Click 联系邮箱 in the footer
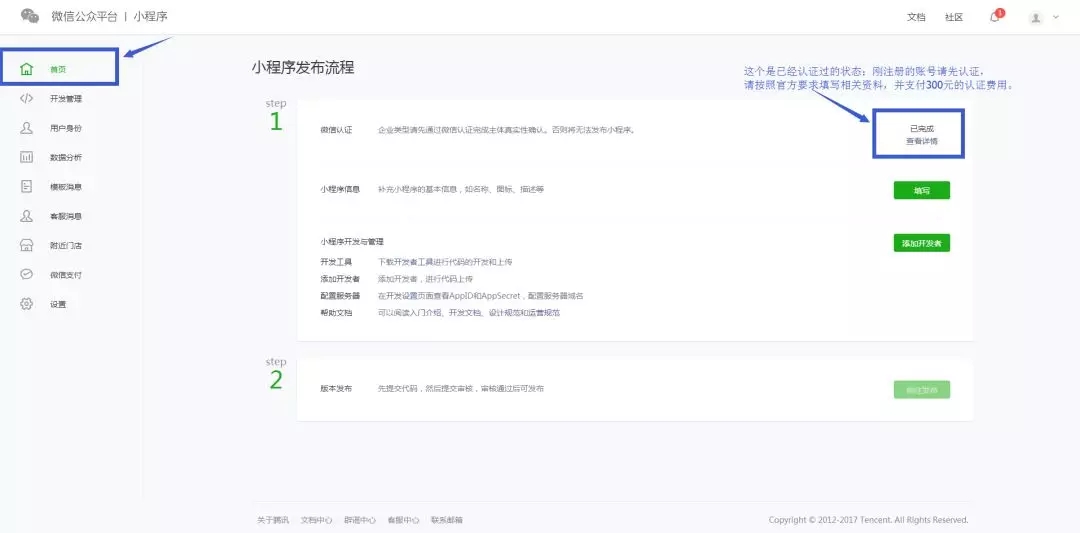 [446, 520]
